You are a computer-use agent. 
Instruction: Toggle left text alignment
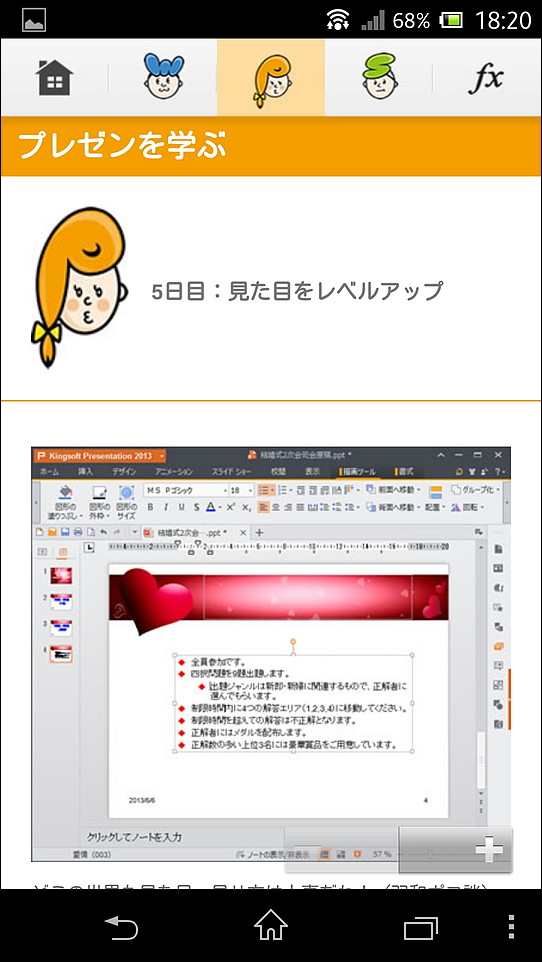click(x=263, y=507)
